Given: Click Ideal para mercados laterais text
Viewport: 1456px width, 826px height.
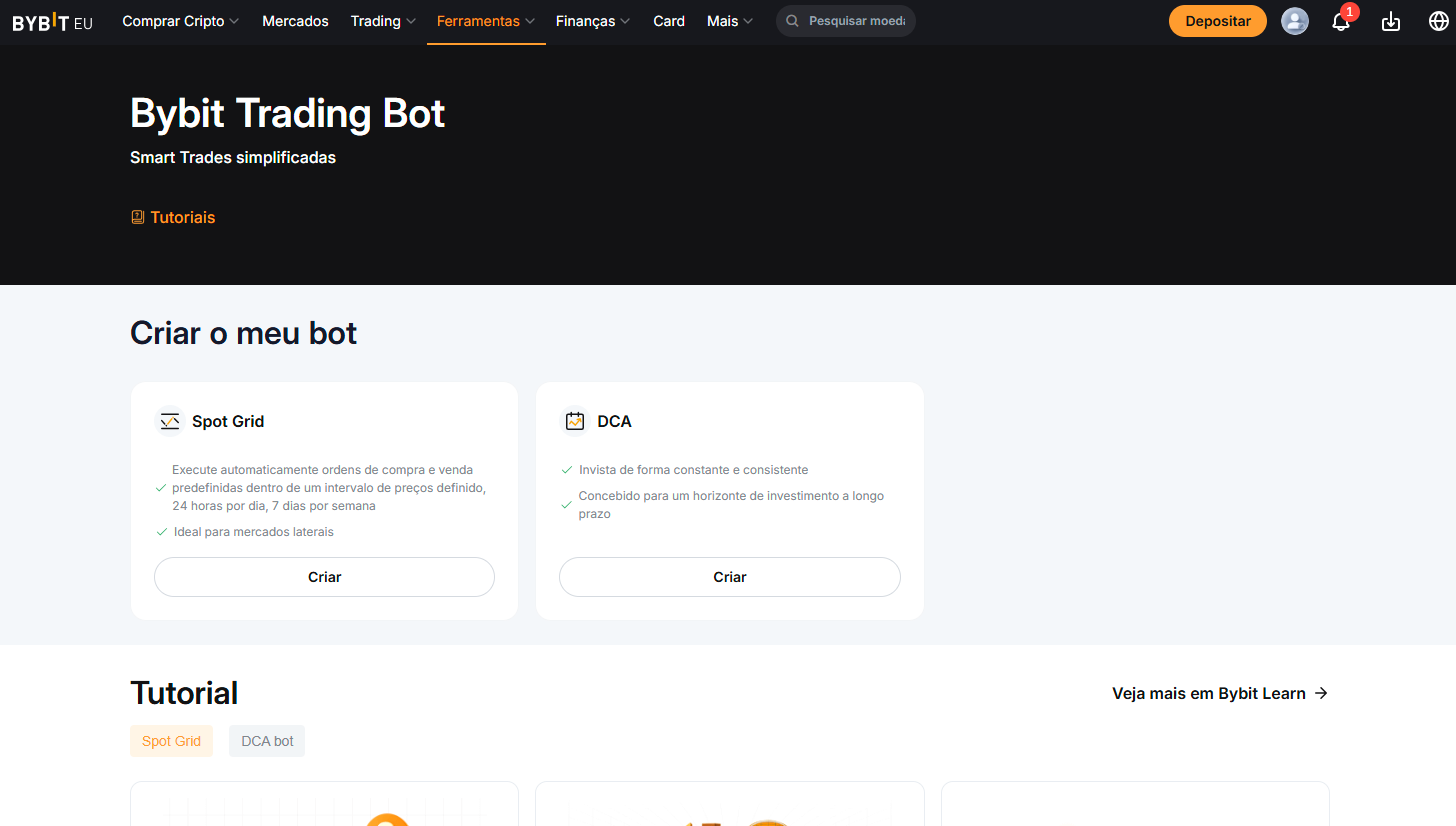Looking at the screenshot, I should (x=254, y=532).
